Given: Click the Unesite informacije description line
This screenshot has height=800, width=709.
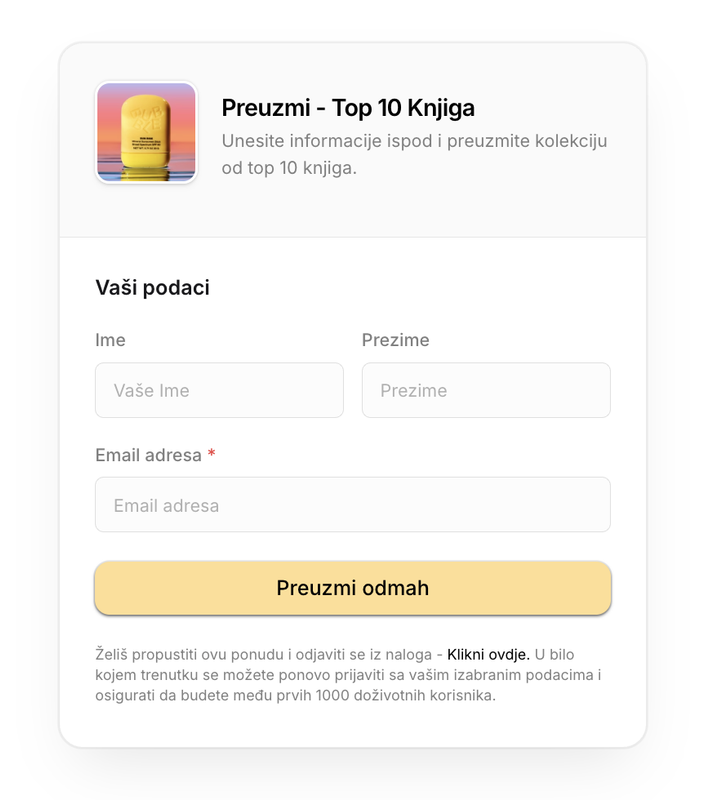Looking at the screenshot, I should point(414,141).
